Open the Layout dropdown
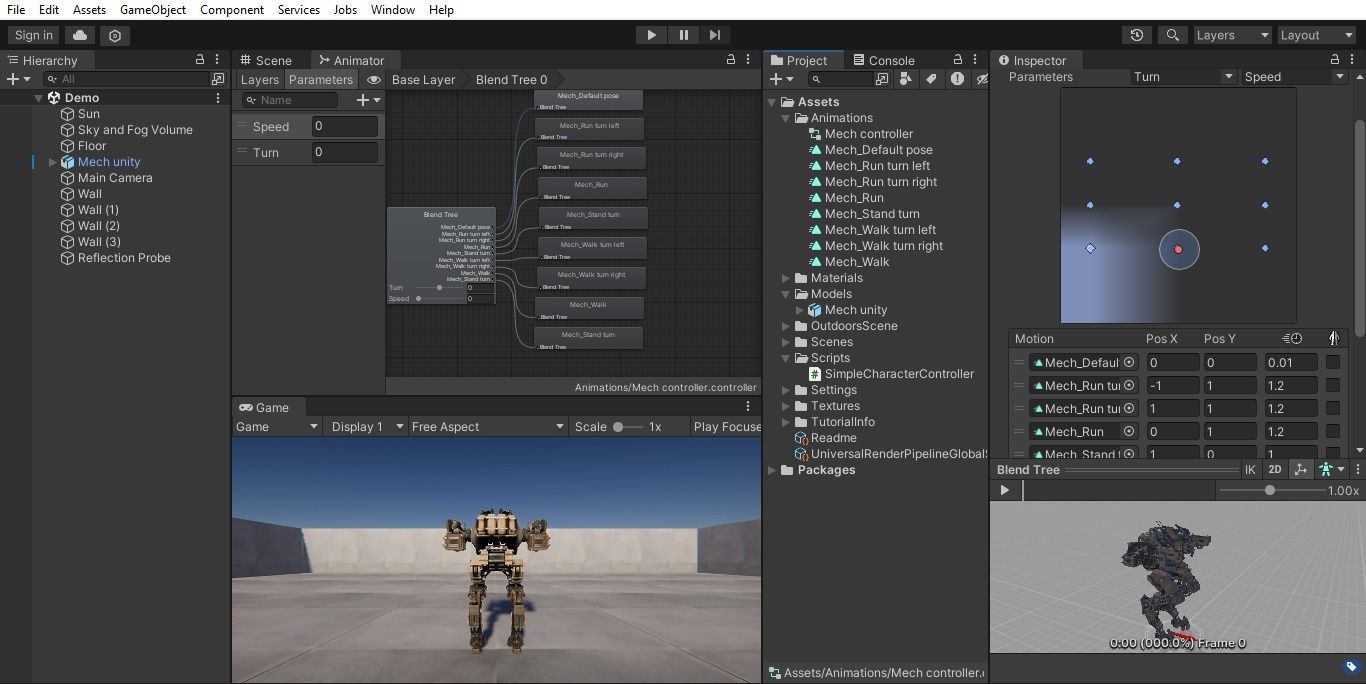Image resolution: width=1366 pixels, height=684 pixels. pos(1316,35)
